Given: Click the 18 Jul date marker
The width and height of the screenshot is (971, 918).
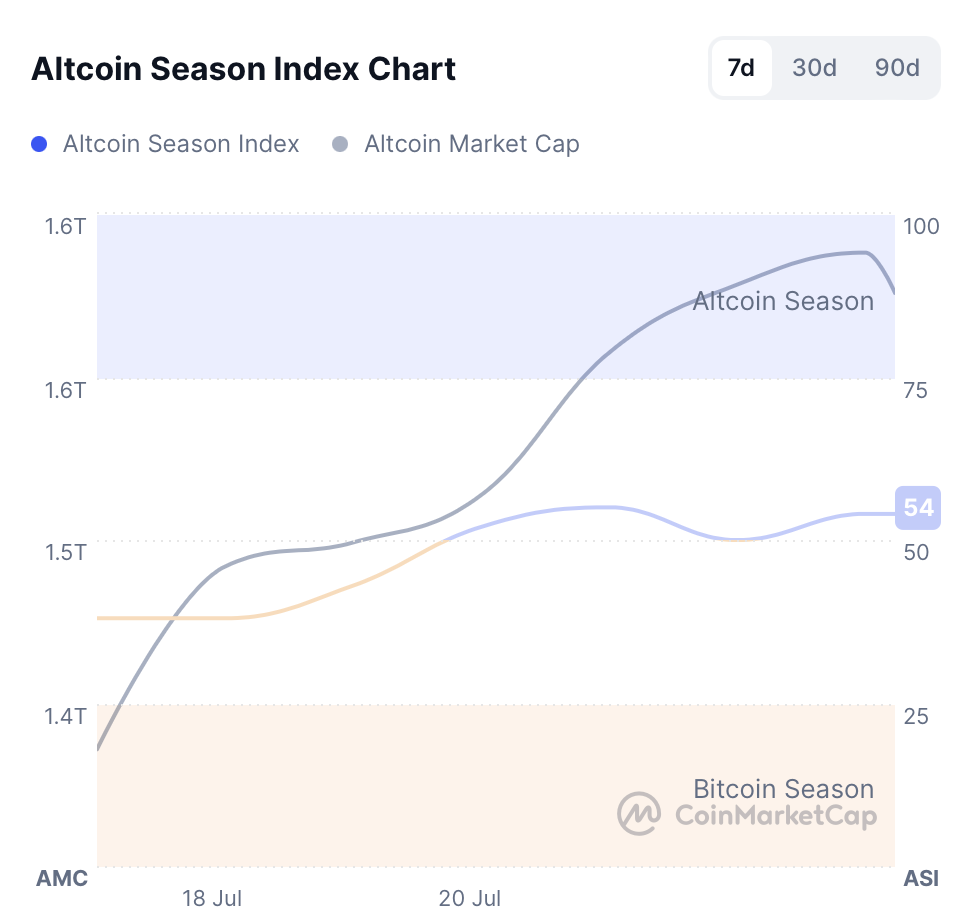Looking at the screenshot, I should coord(213,898).
